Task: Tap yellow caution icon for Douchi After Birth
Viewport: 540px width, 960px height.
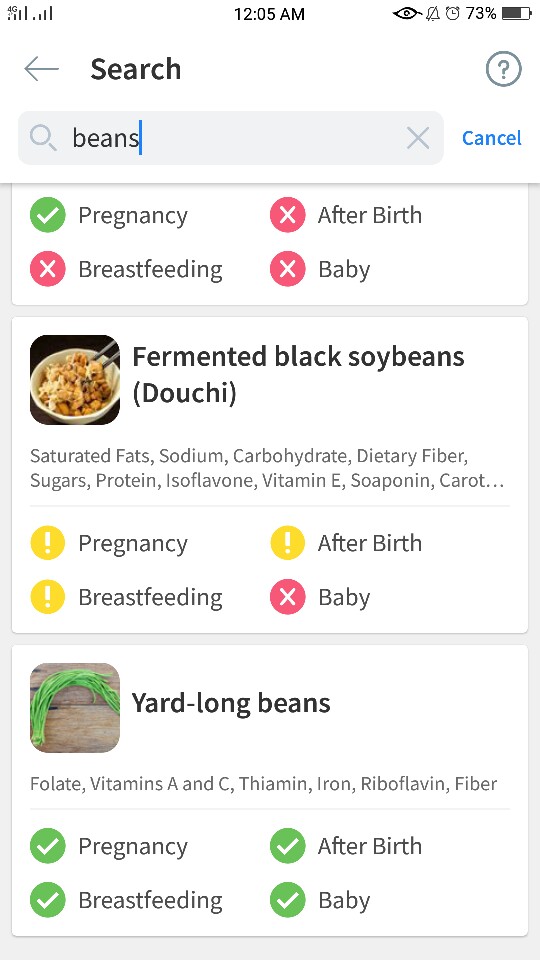Action: tap(288, 543)
